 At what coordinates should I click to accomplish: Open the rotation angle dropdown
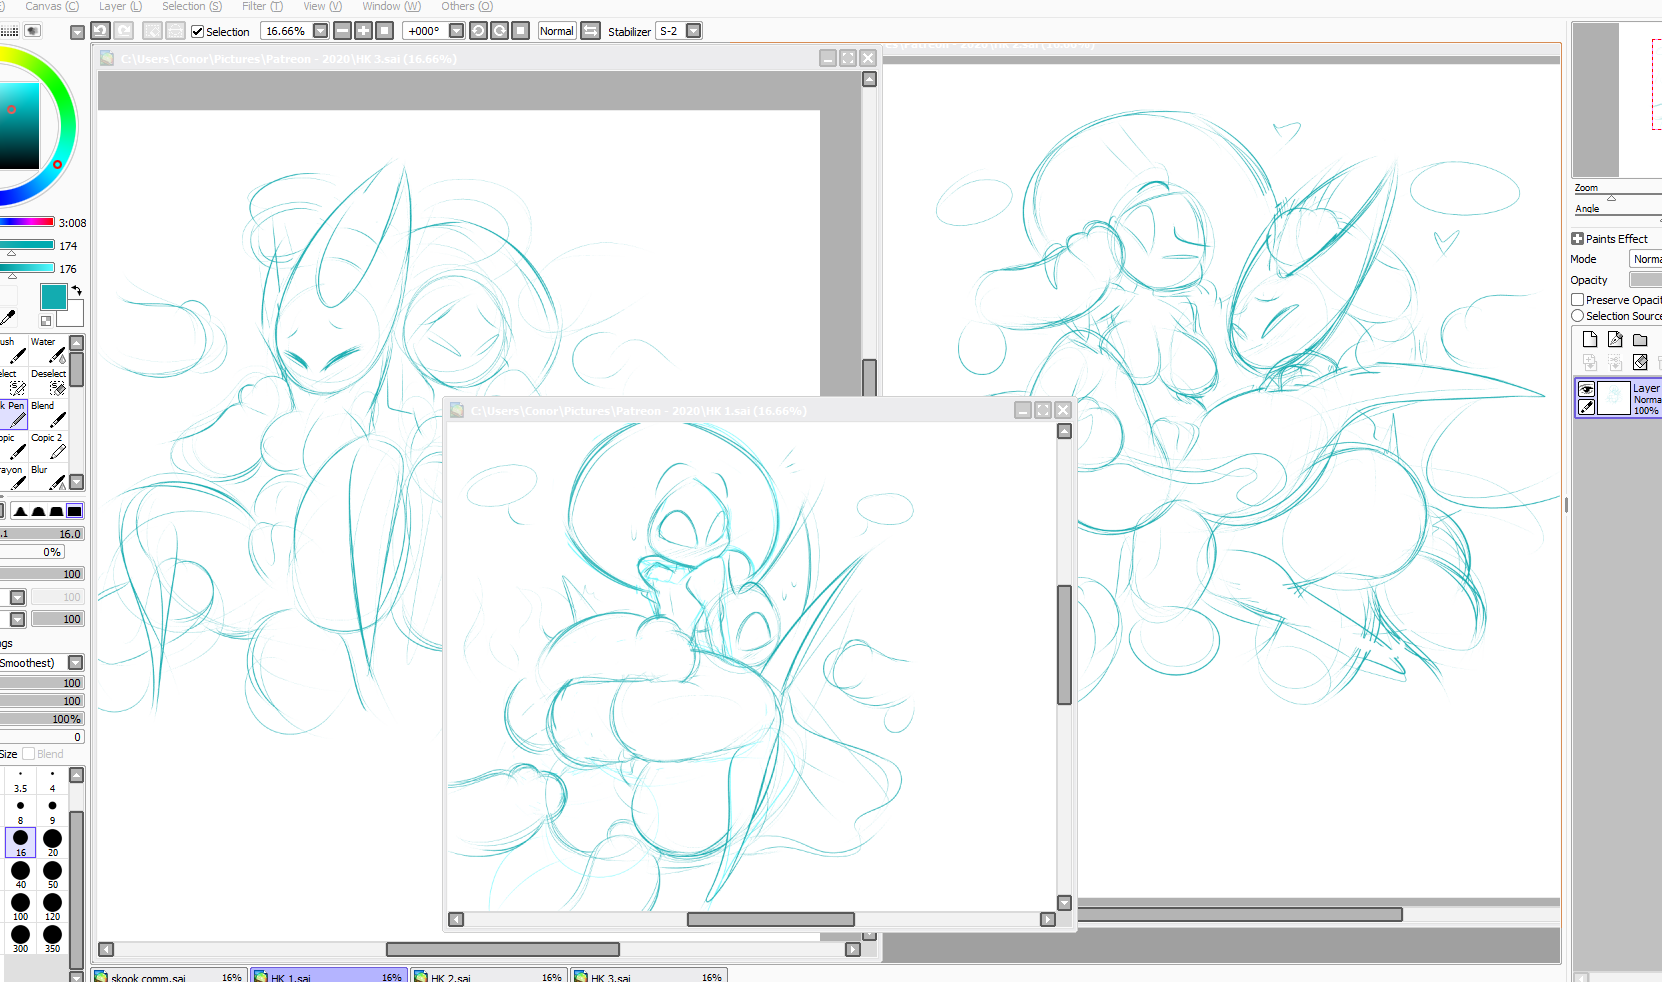457,31
